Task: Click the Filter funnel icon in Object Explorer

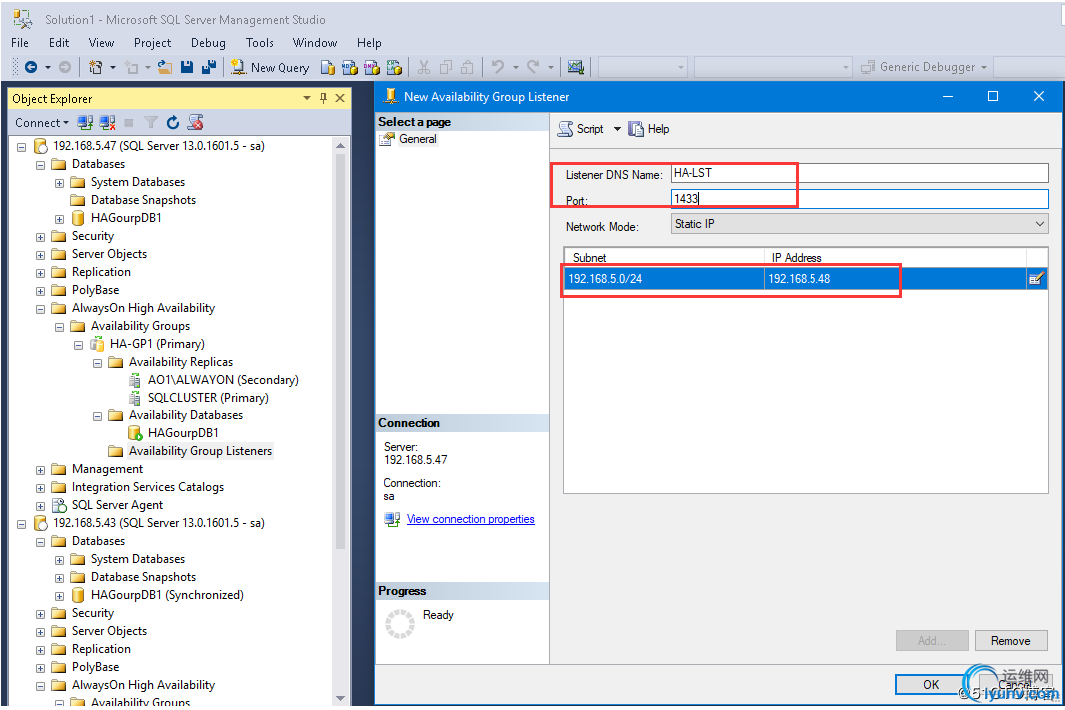Action: pos(151,122)
